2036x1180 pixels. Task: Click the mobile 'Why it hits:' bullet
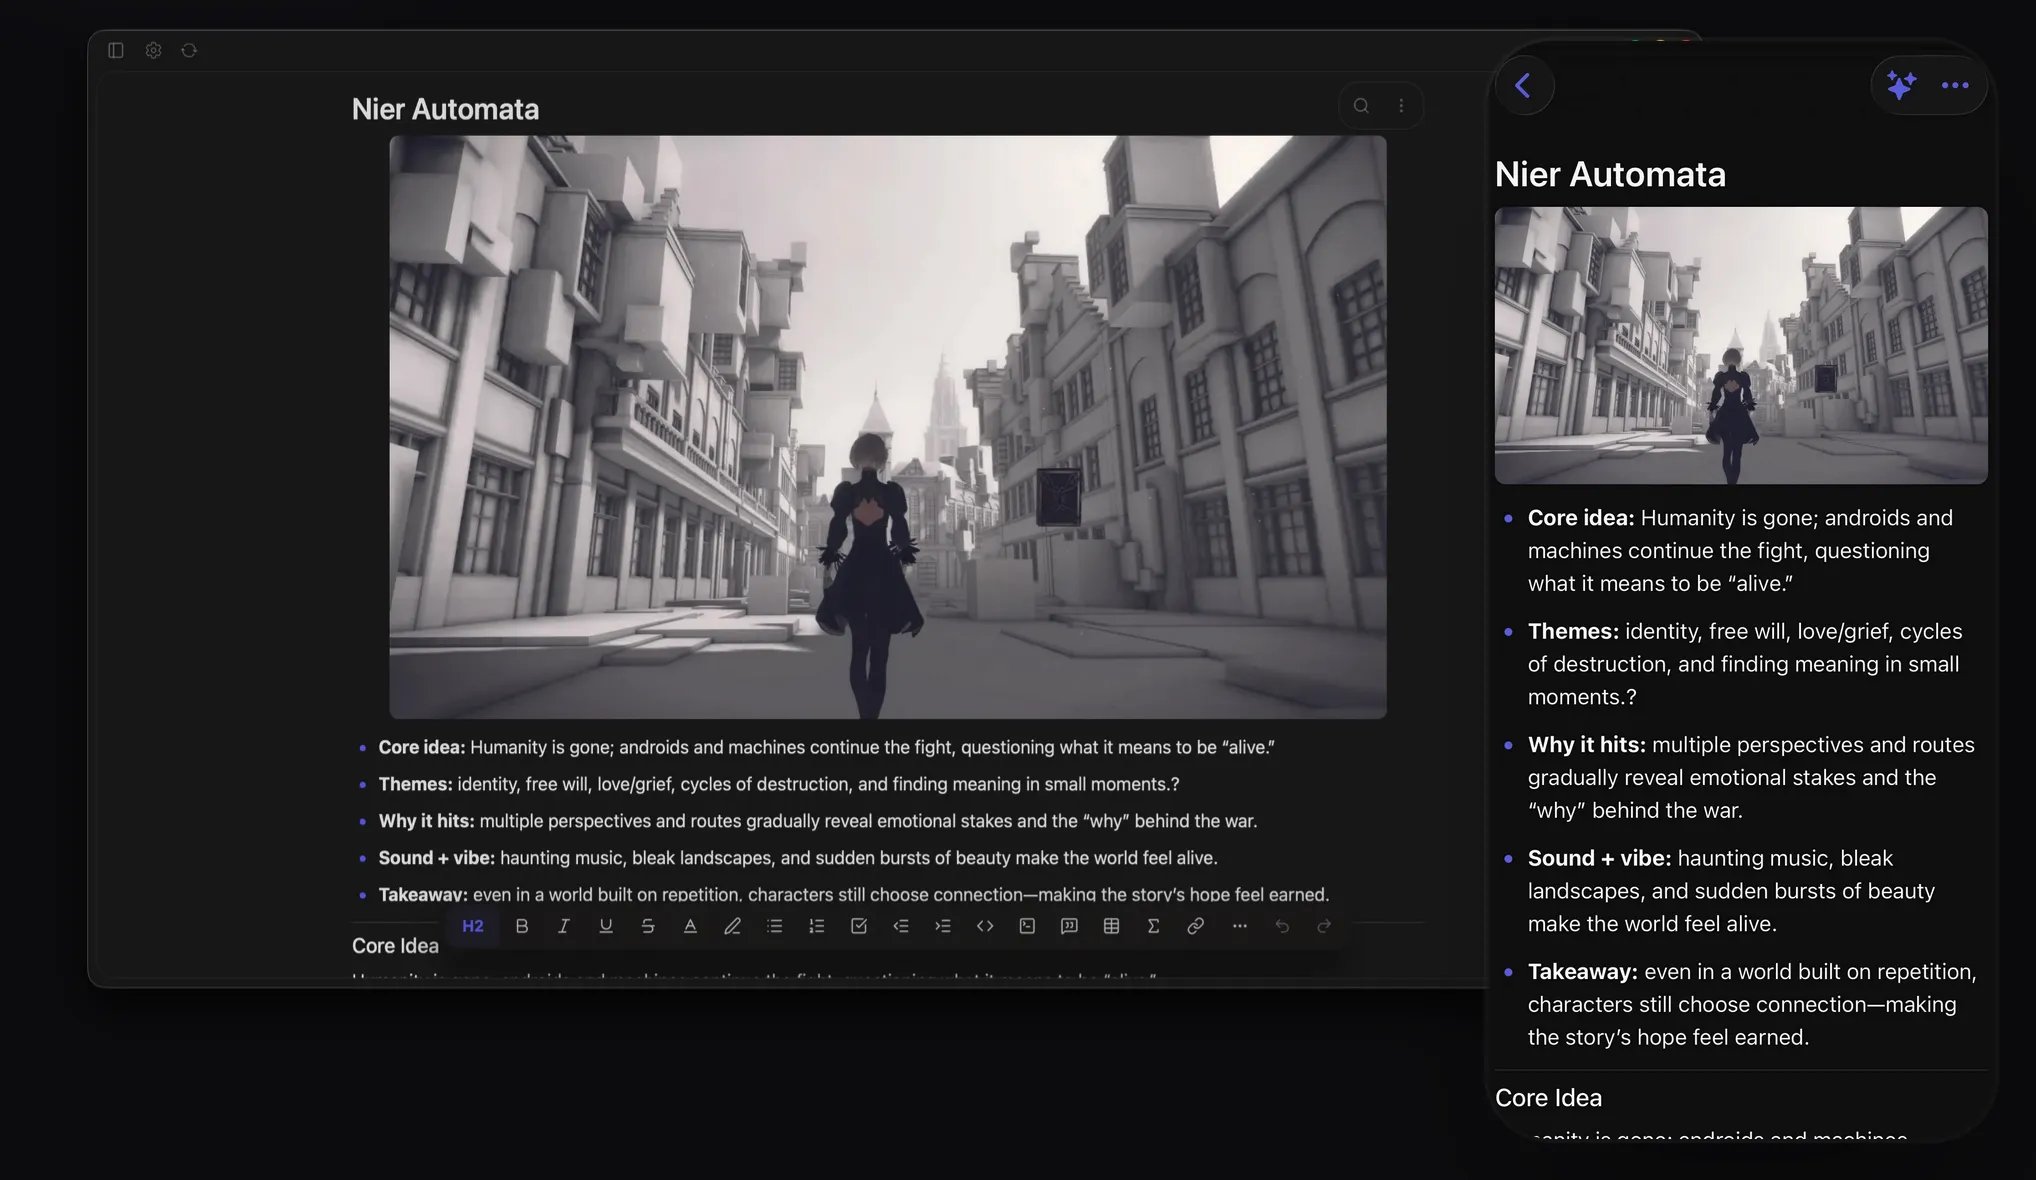pos(1751,777)
